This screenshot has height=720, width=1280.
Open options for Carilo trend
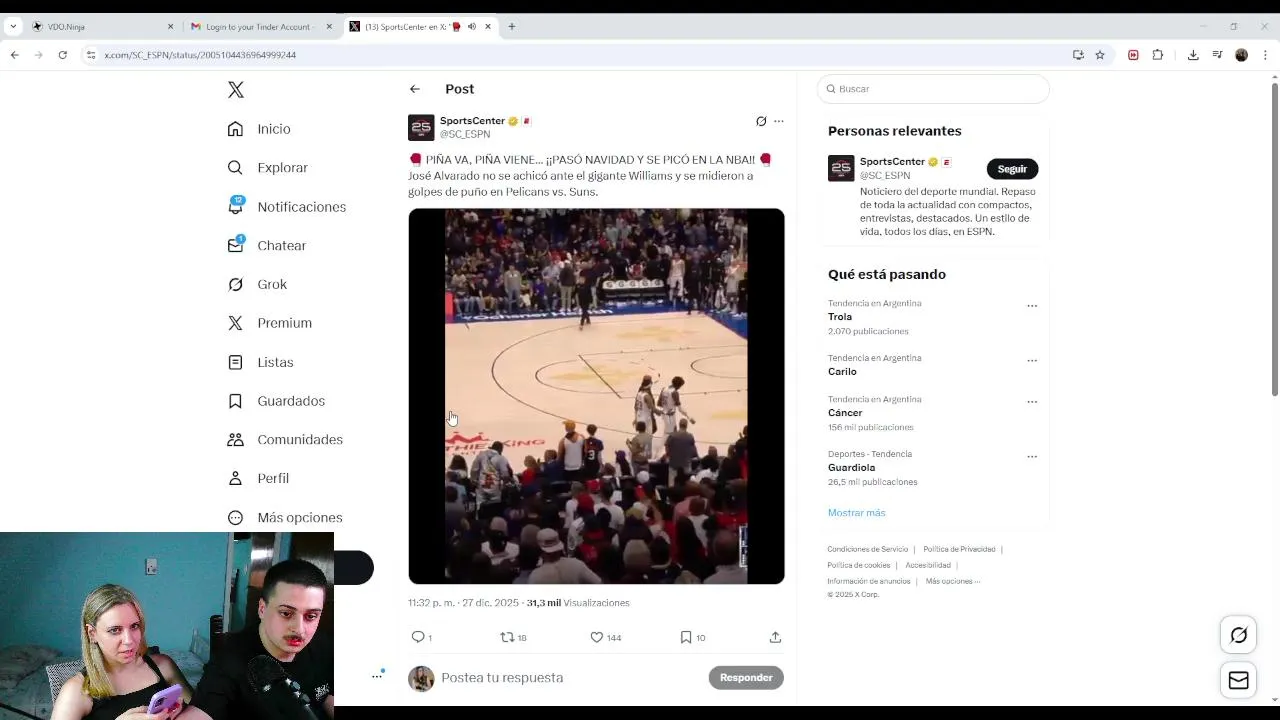tap(1032, 360)
